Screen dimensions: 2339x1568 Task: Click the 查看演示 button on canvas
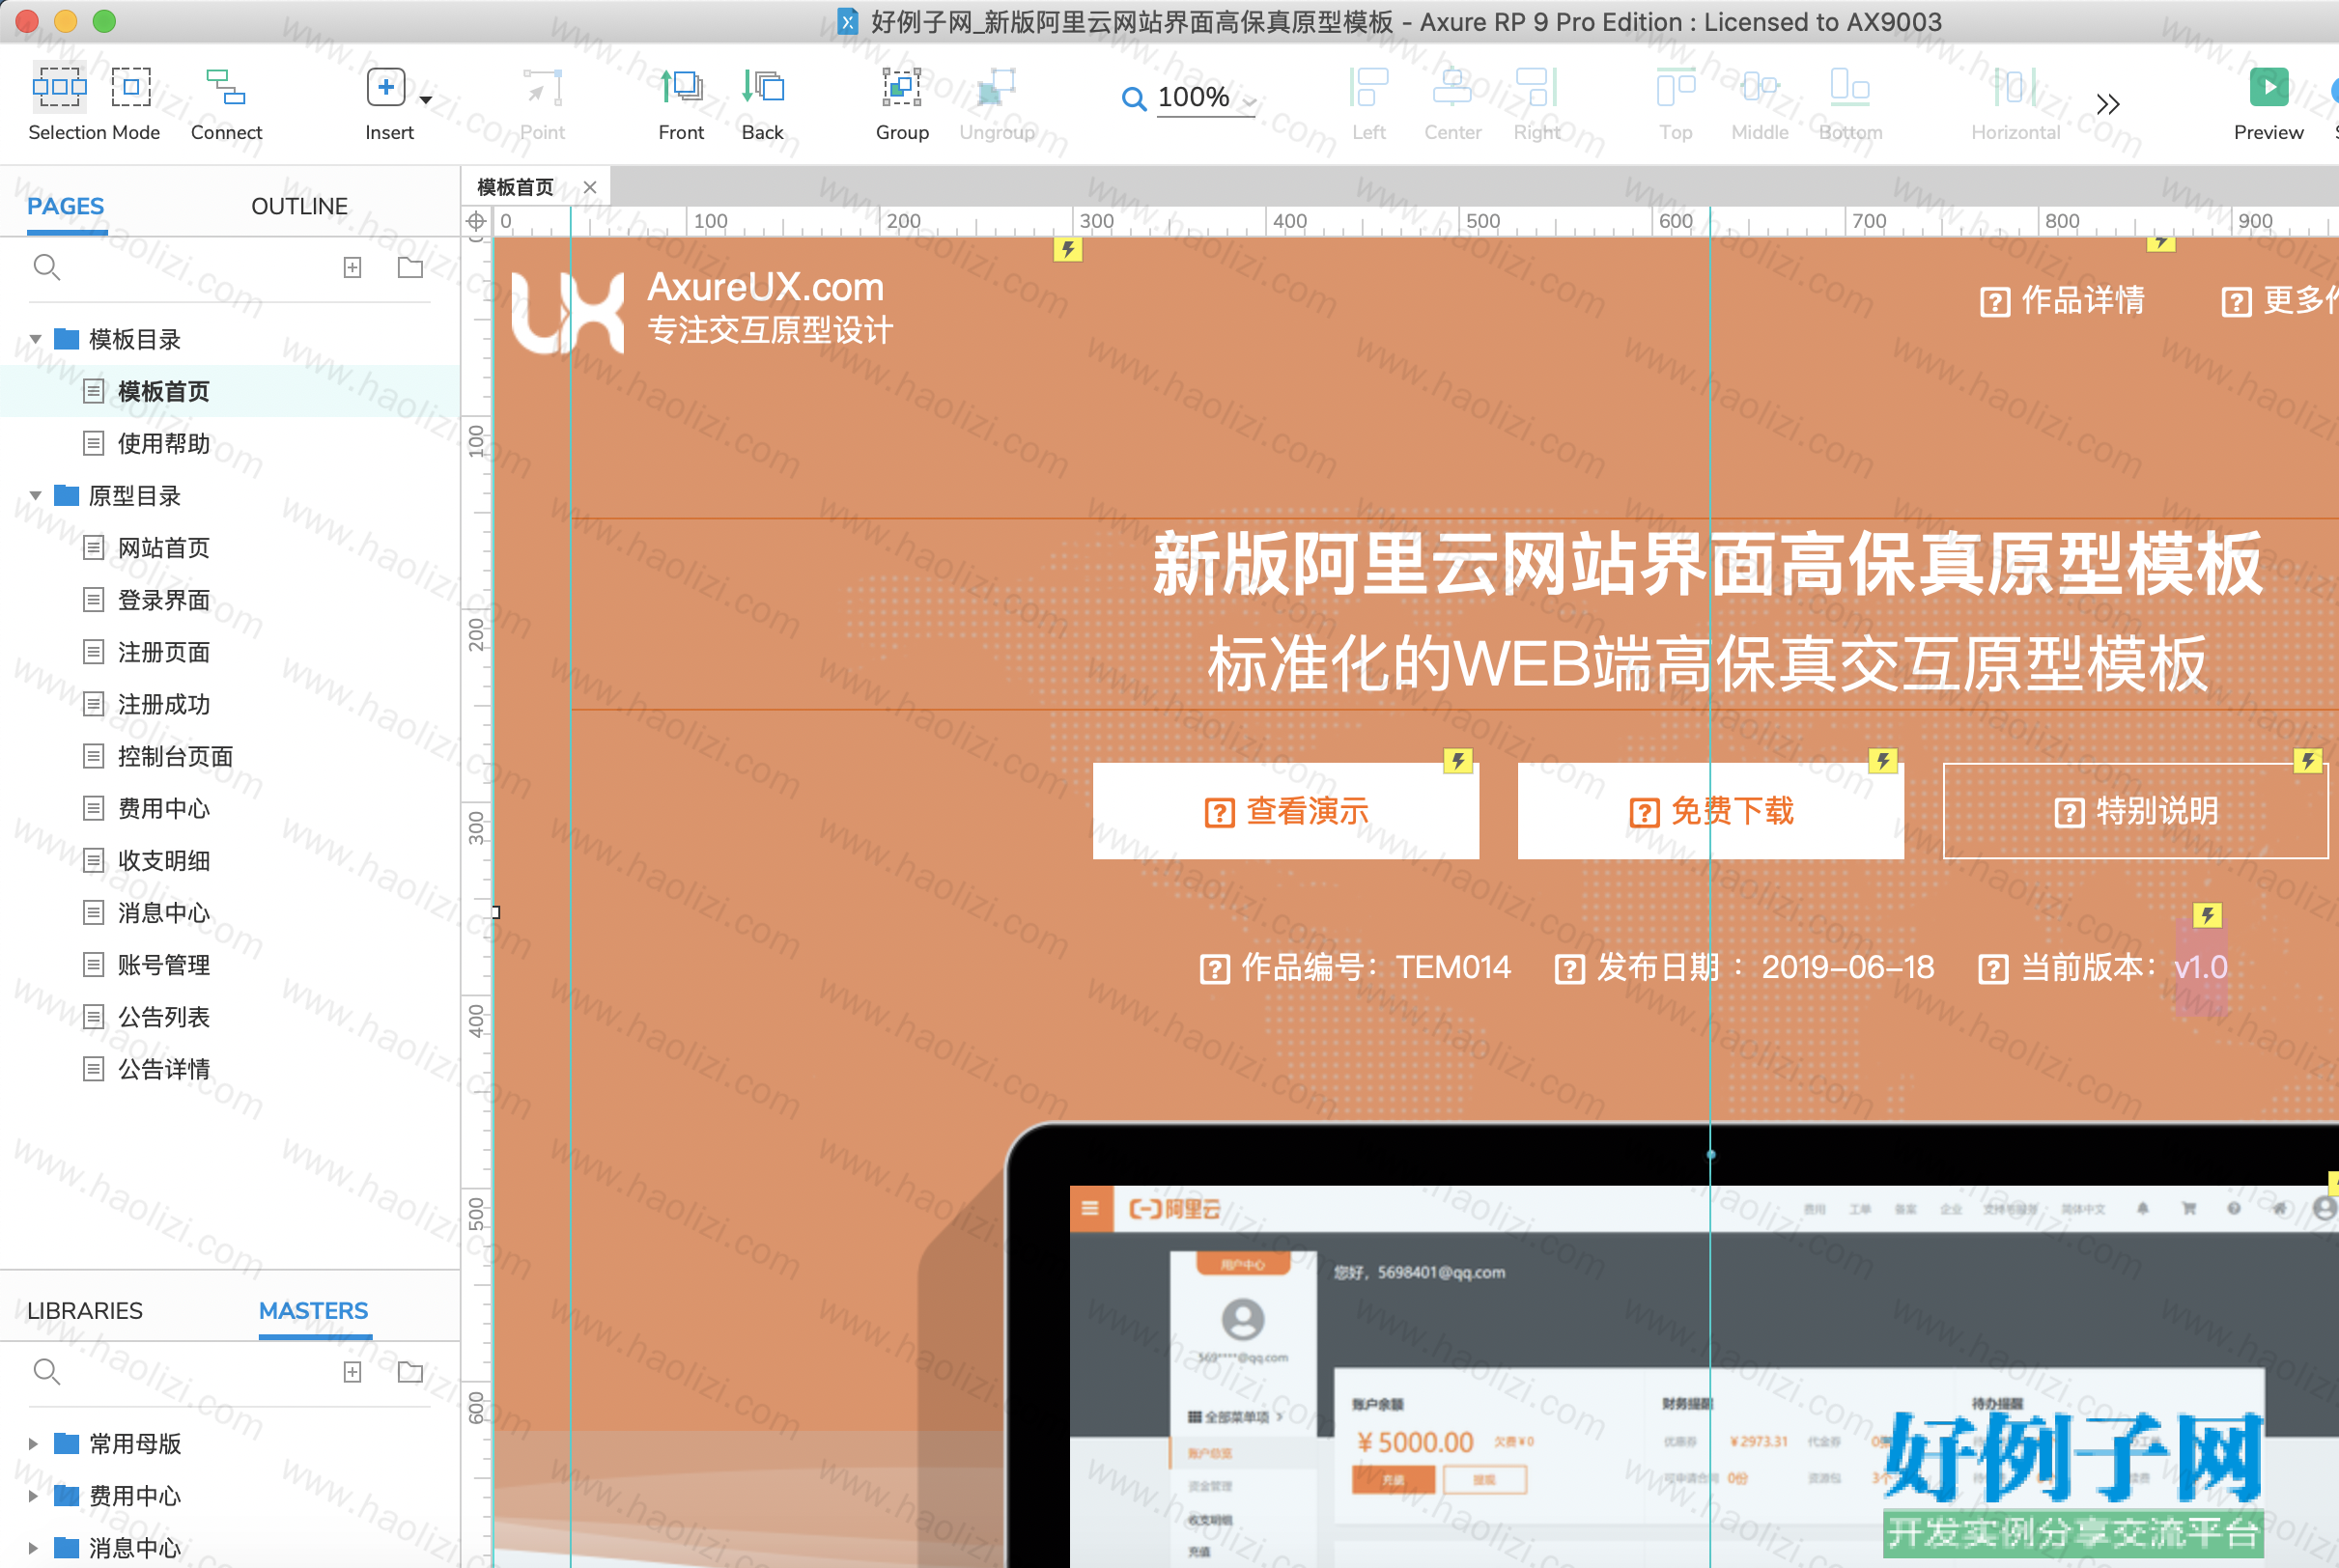pos(1286,811)
